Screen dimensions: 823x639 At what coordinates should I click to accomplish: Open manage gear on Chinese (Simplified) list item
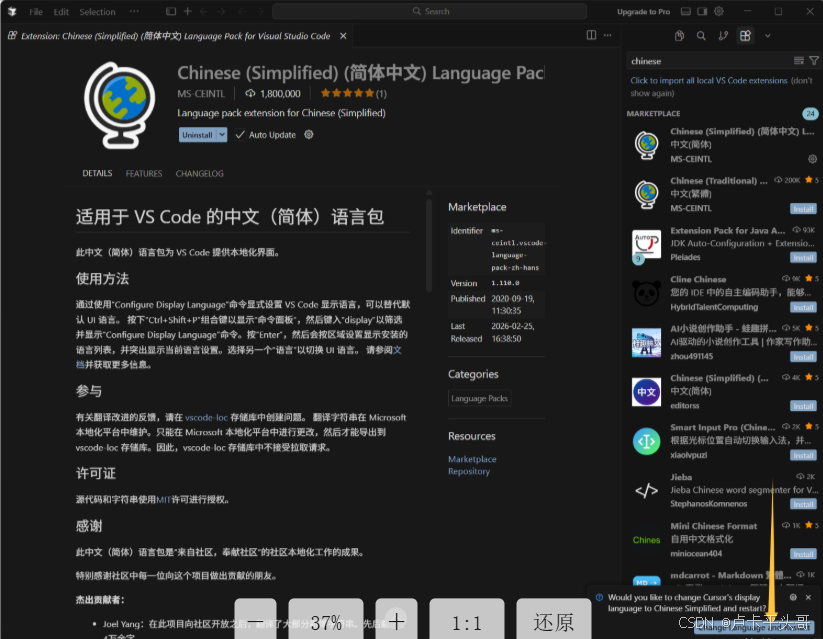coord(812,159)
